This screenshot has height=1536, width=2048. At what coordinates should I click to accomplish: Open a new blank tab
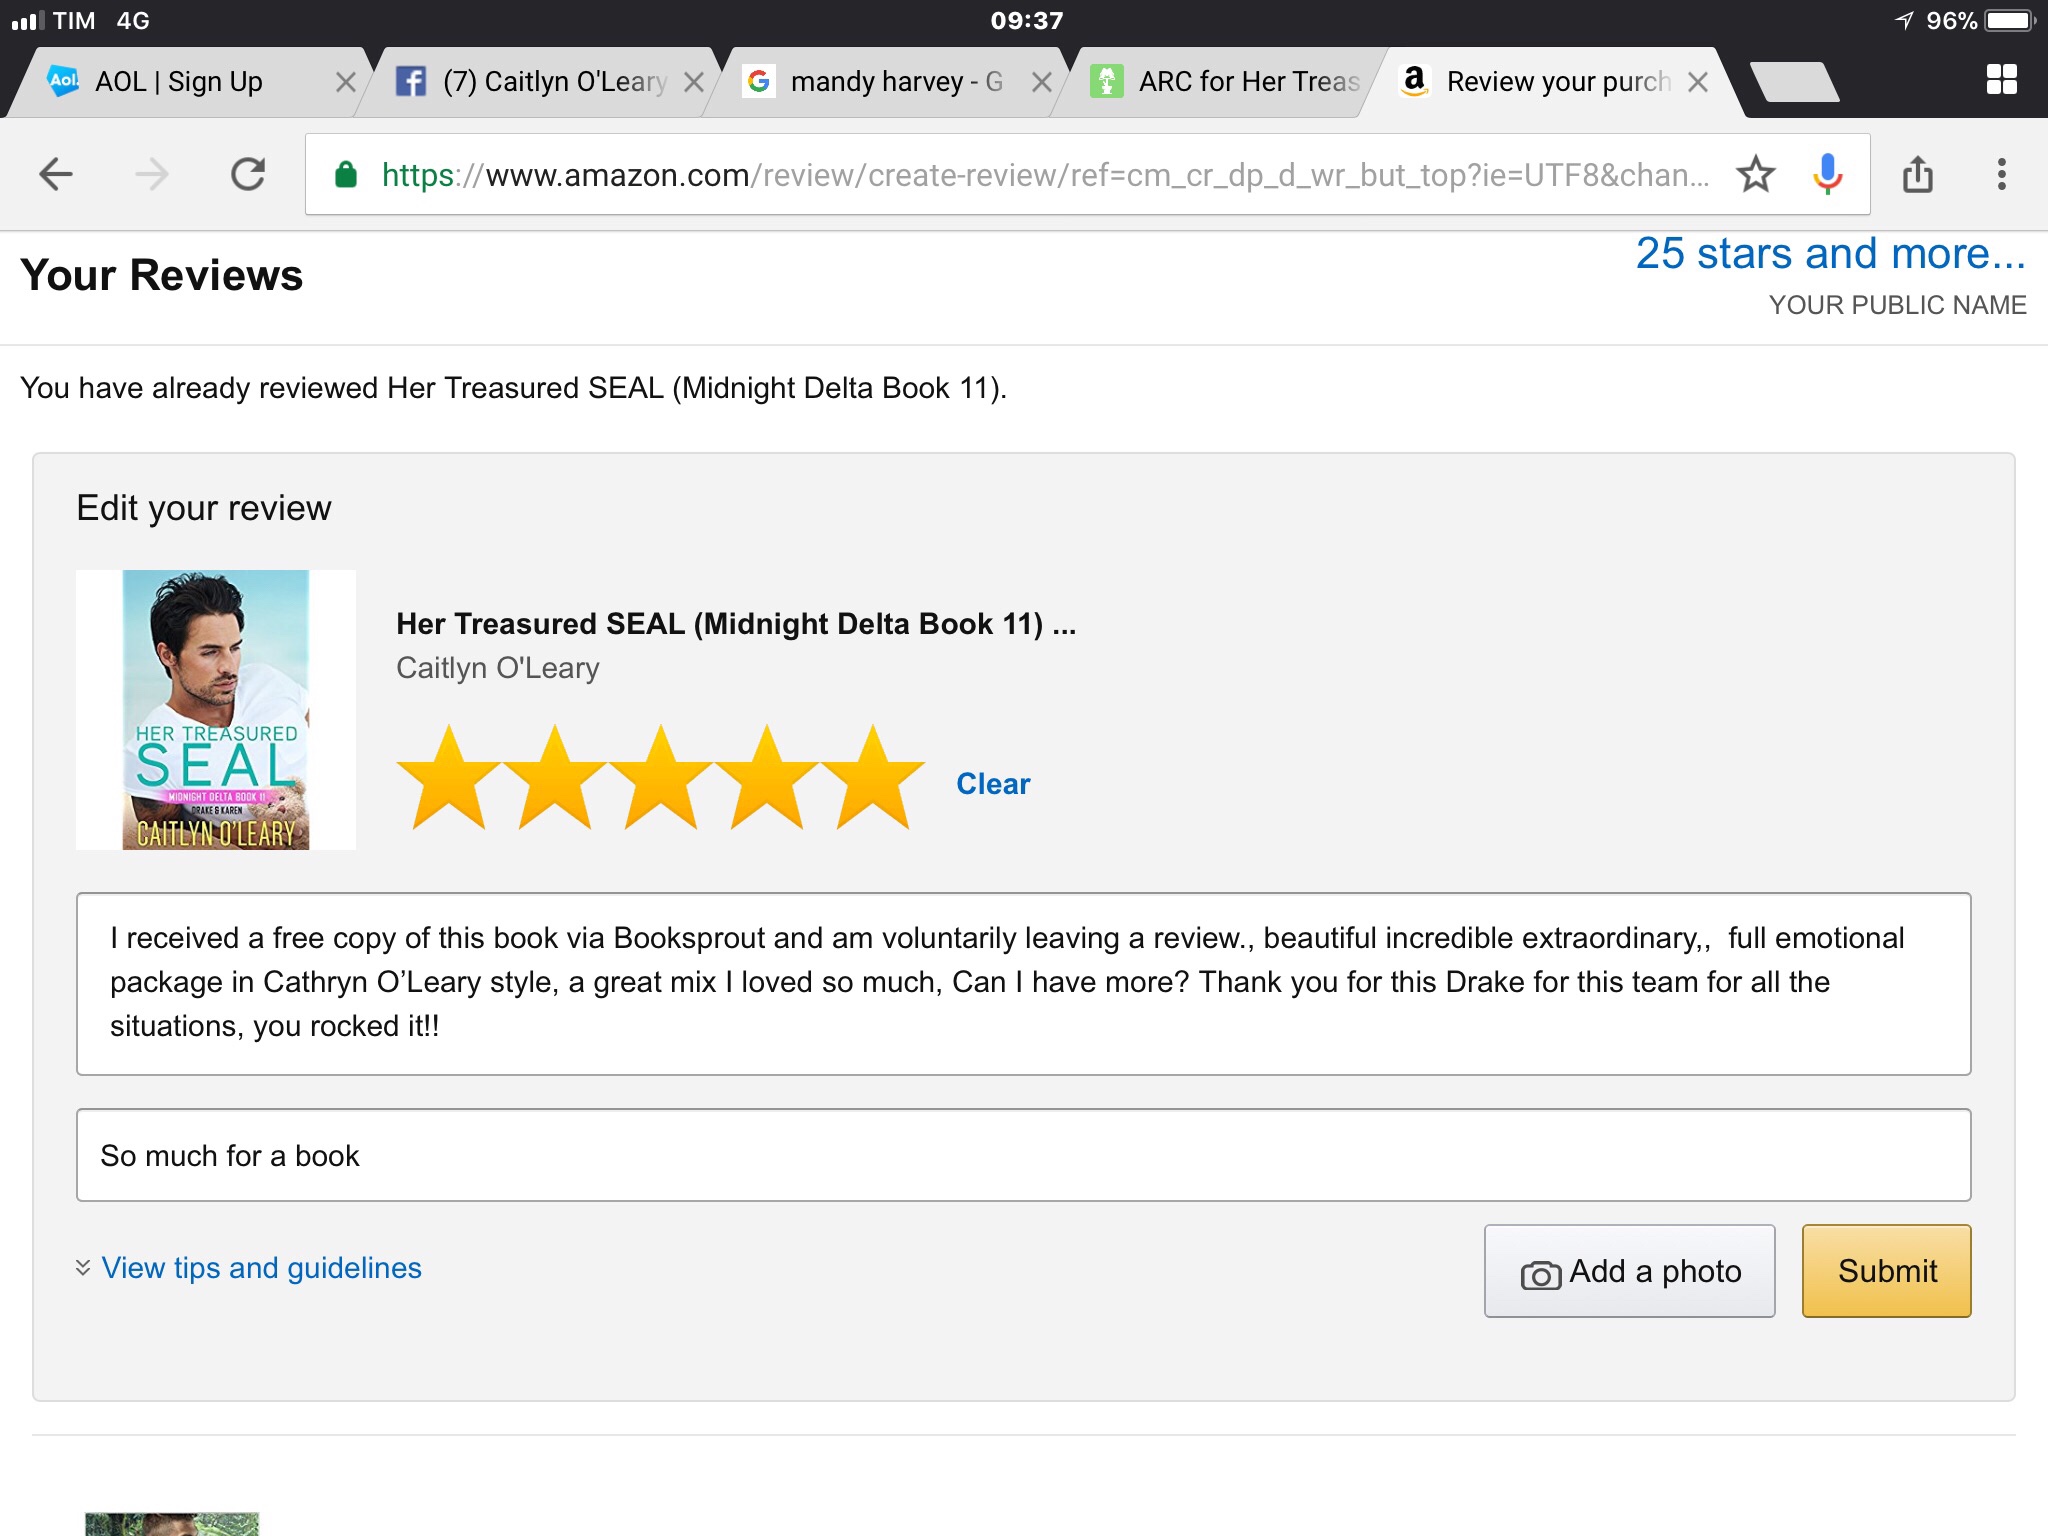(1795, 82)
